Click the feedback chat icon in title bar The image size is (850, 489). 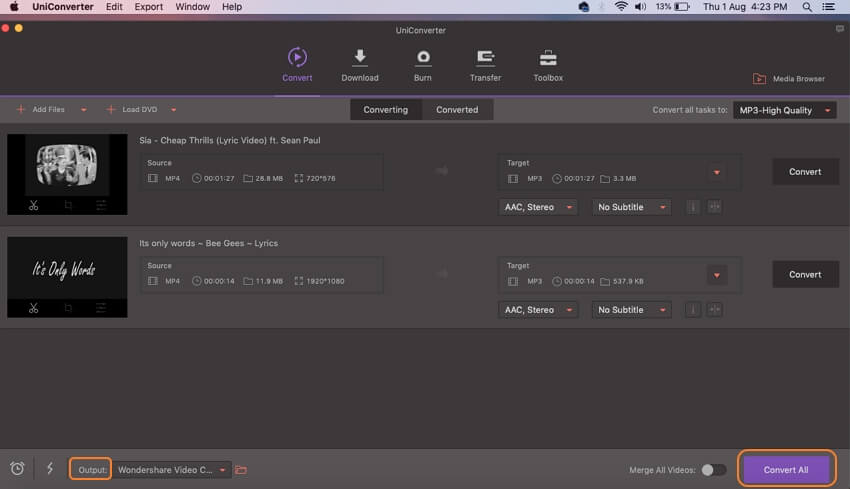(x=840, y=29)
